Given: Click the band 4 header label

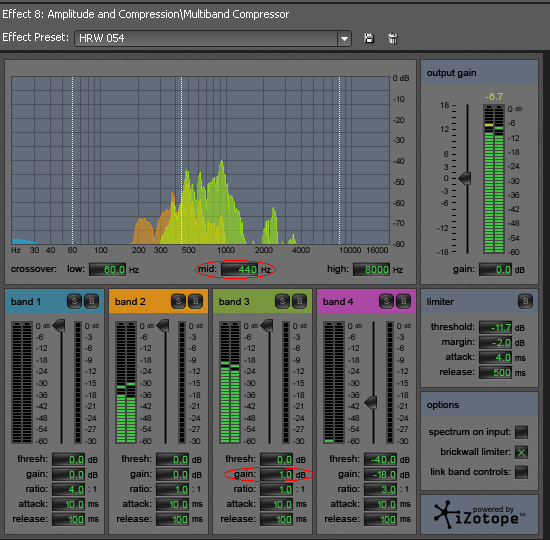Looking at the screenshot, I should pyautogui.click(x=338, y=302).
